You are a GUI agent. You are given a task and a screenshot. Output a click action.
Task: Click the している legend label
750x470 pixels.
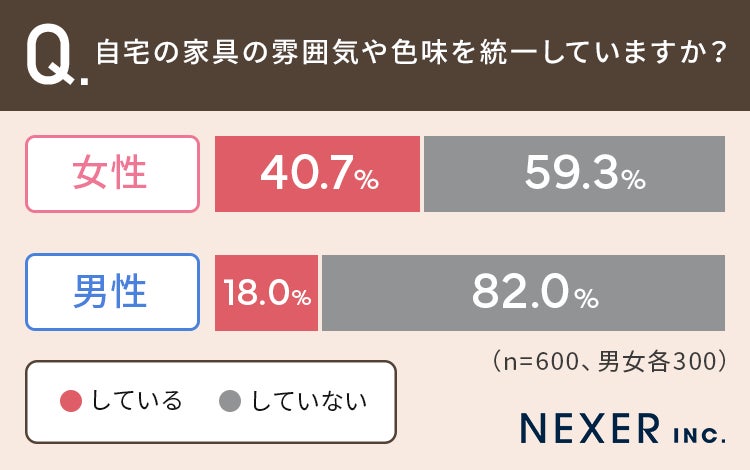(x=137, y=401)
